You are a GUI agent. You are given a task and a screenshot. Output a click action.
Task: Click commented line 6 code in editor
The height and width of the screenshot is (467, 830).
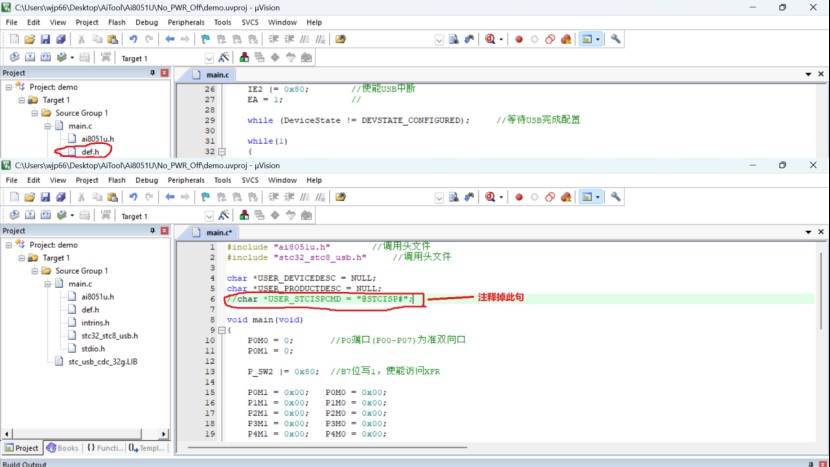tap(319, 299)
